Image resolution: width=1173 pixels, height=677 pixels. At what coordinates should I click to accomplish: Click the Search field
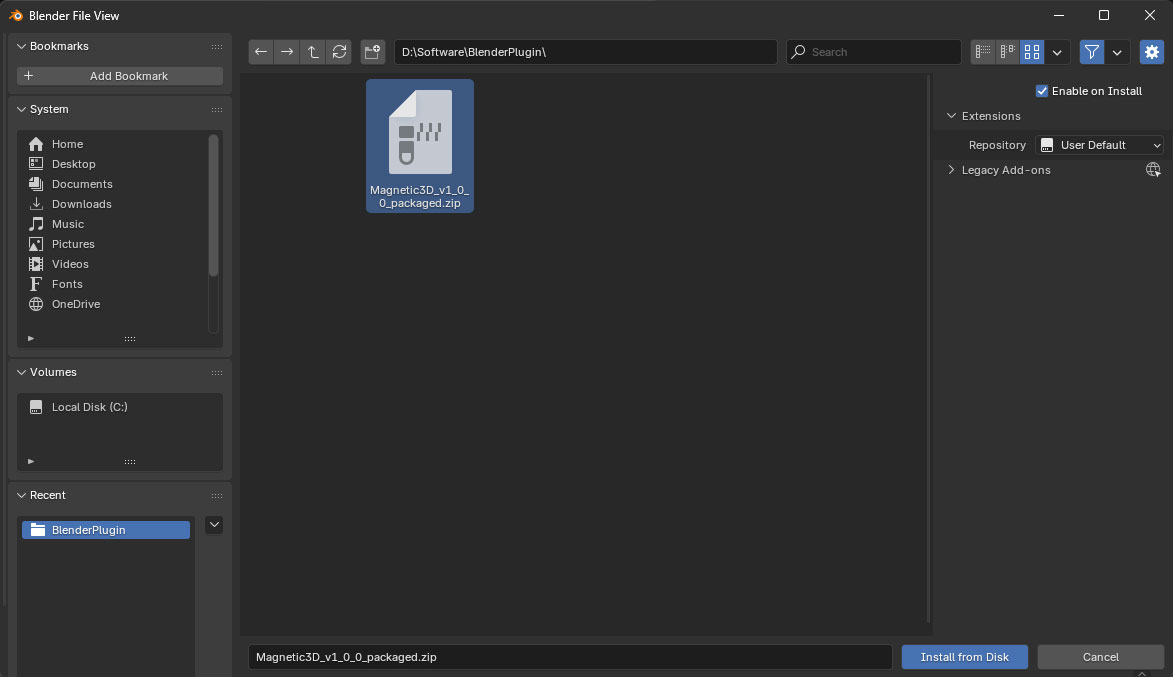(873, 52)
